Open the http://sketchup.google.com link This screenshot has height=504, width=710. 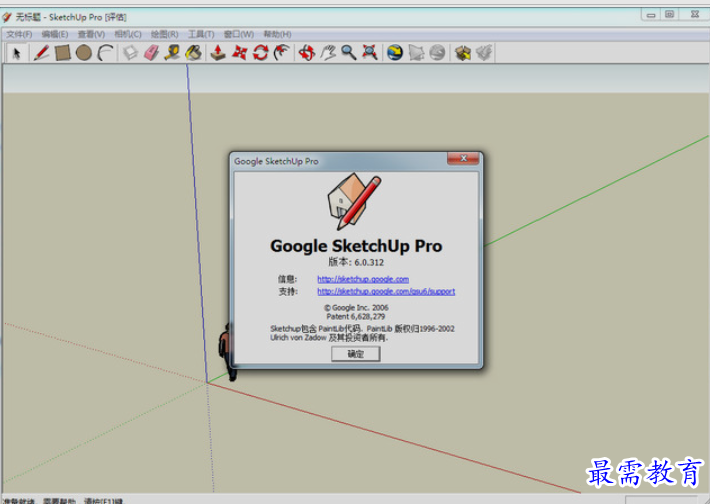click(363, 279)
